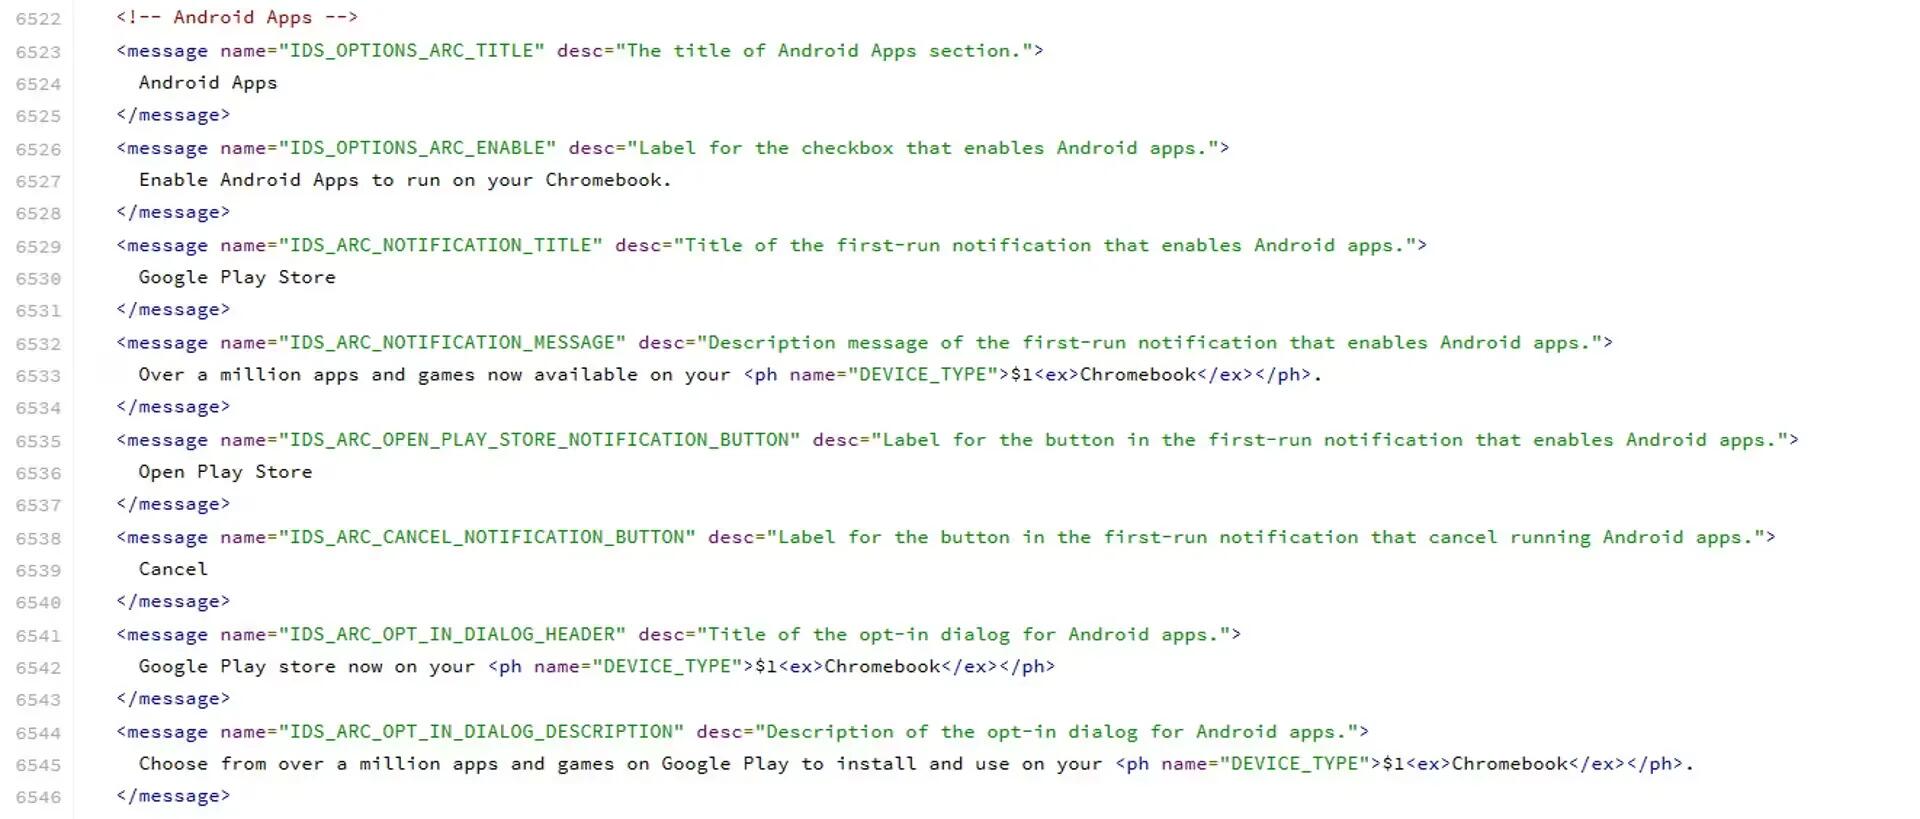The image size is (1920, 819).
Task: Select line number 6523
Action: click(x=38, y=52)
